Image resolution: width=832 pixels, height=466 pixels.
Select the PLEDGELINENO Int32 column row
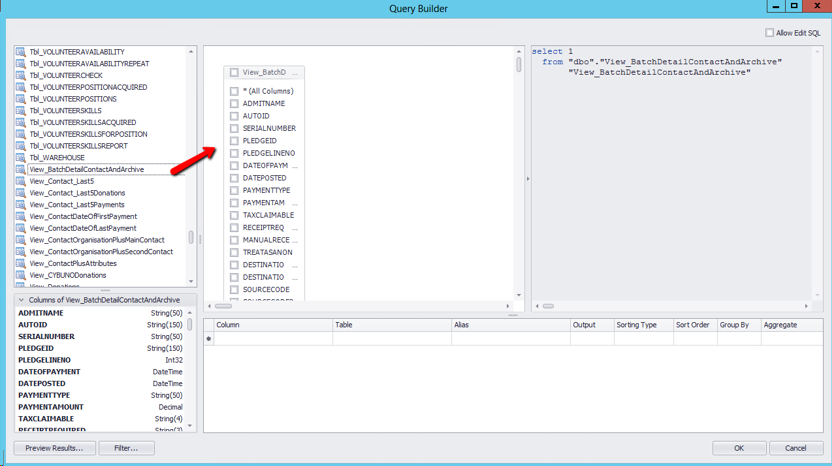(100, 360)
